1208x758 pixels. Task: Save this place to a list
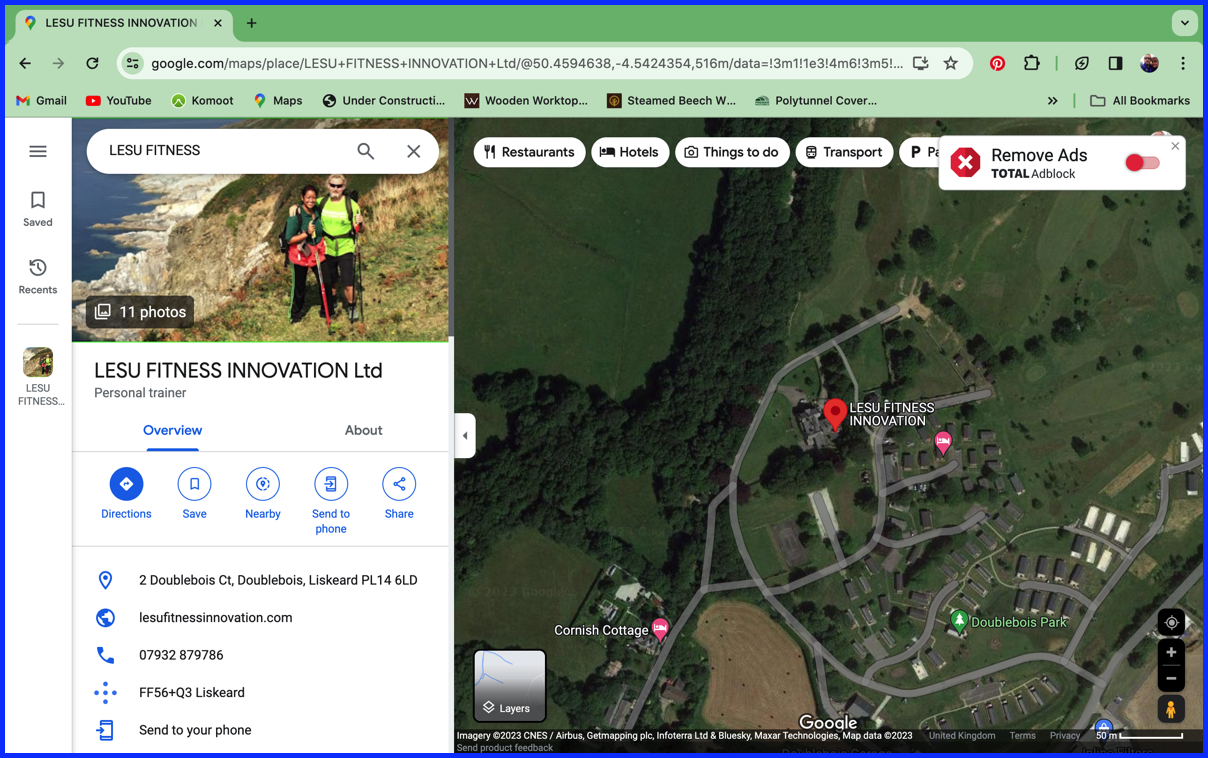coord(194,494)
